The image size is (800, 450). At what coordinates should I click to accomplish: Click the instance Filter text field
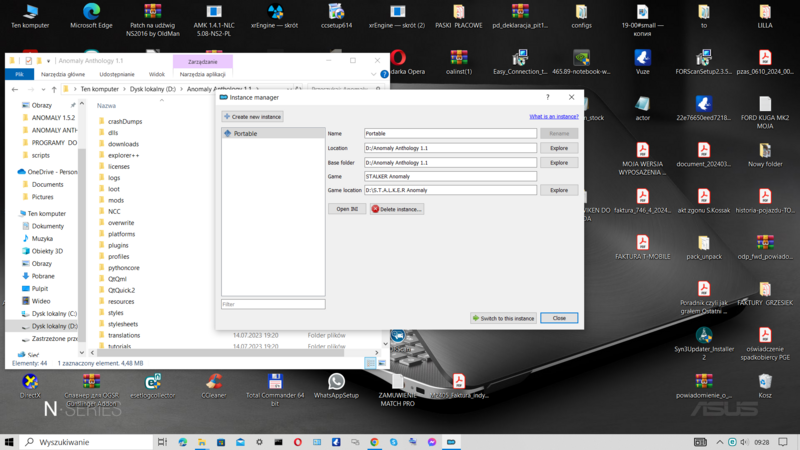click(273, 304)
